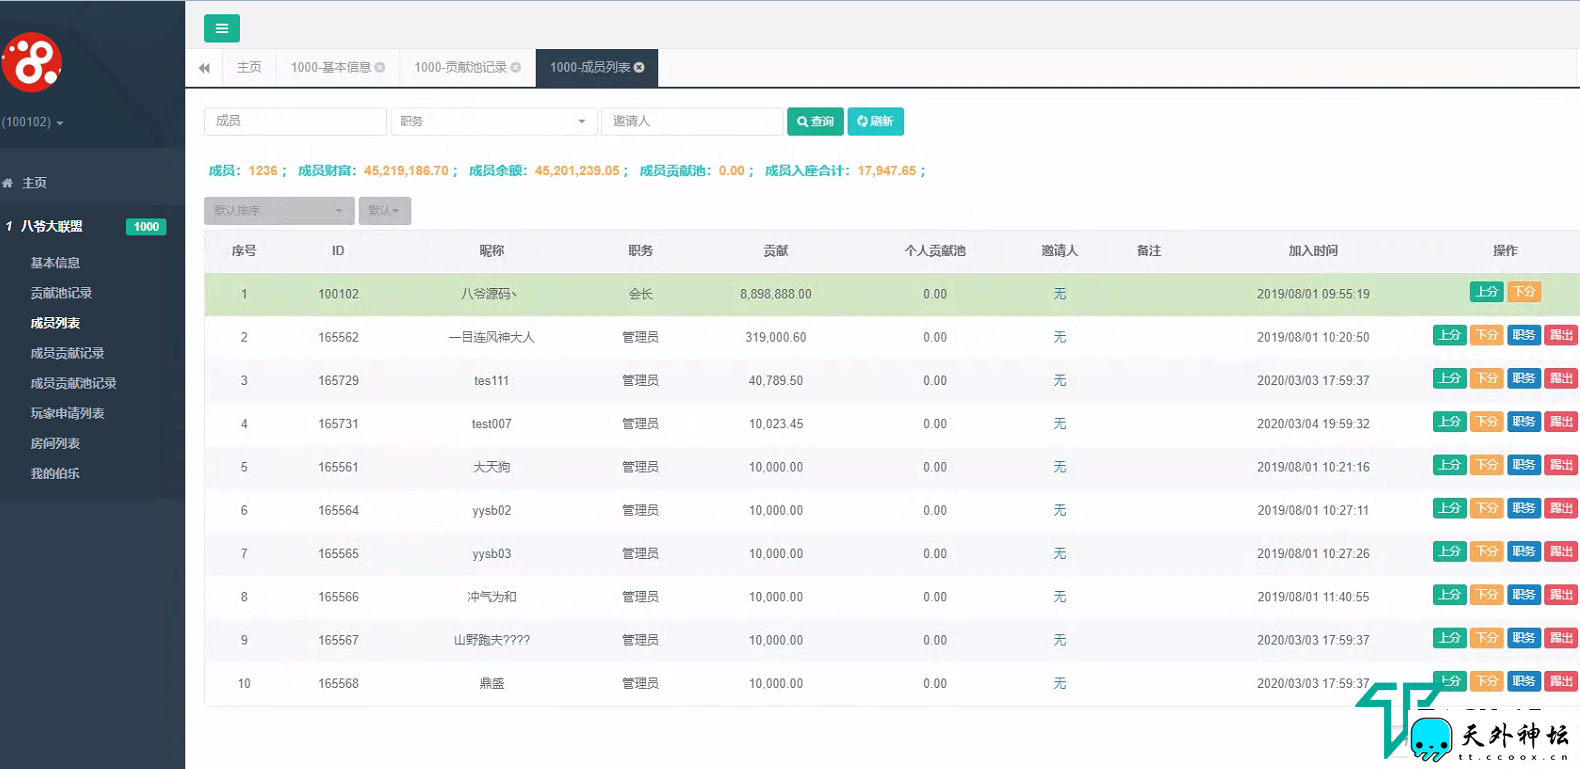This screenshot has width=1580, height=769.
Task: Open 贡献池记录 in sidebar
Action: click(61, 293)
